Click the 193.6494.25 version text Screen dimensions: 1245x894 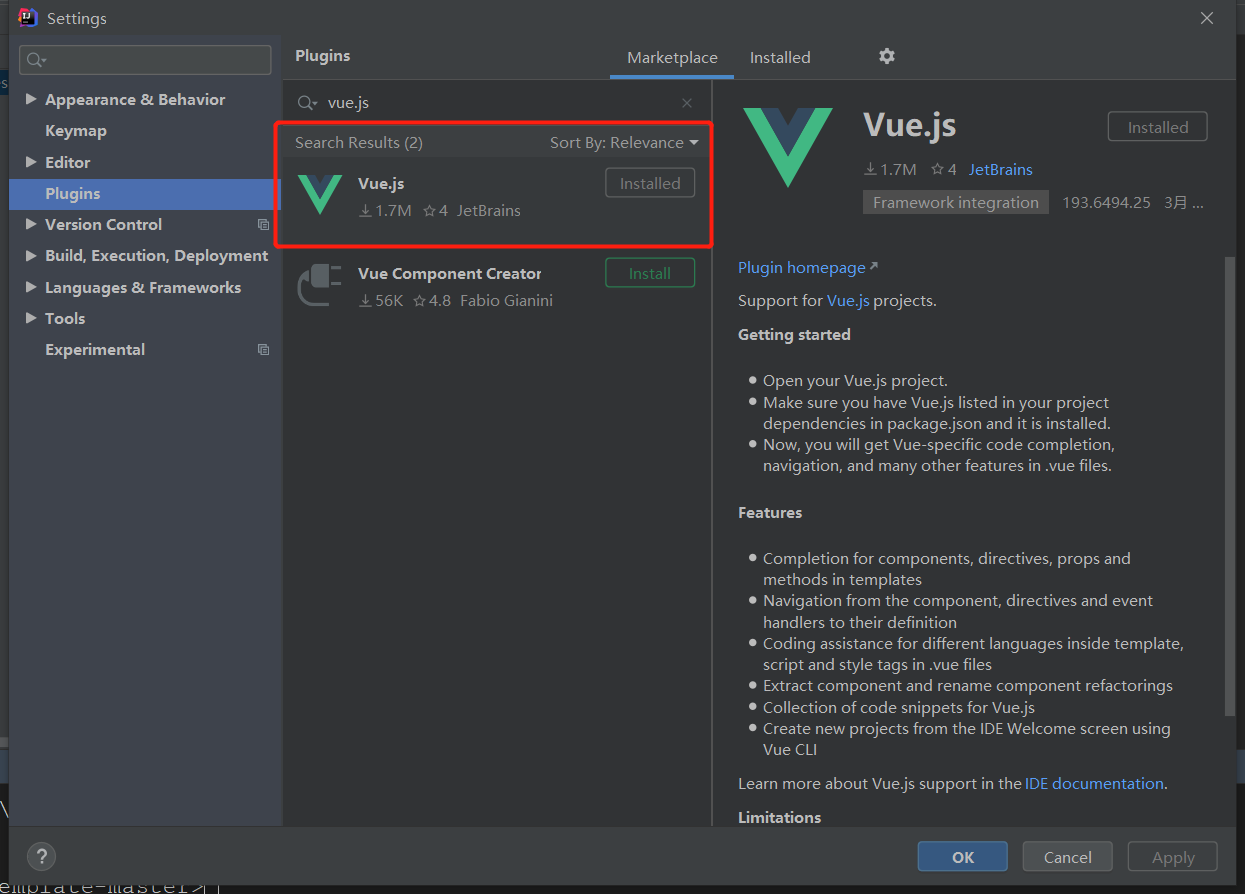[x=1106, y=202]
